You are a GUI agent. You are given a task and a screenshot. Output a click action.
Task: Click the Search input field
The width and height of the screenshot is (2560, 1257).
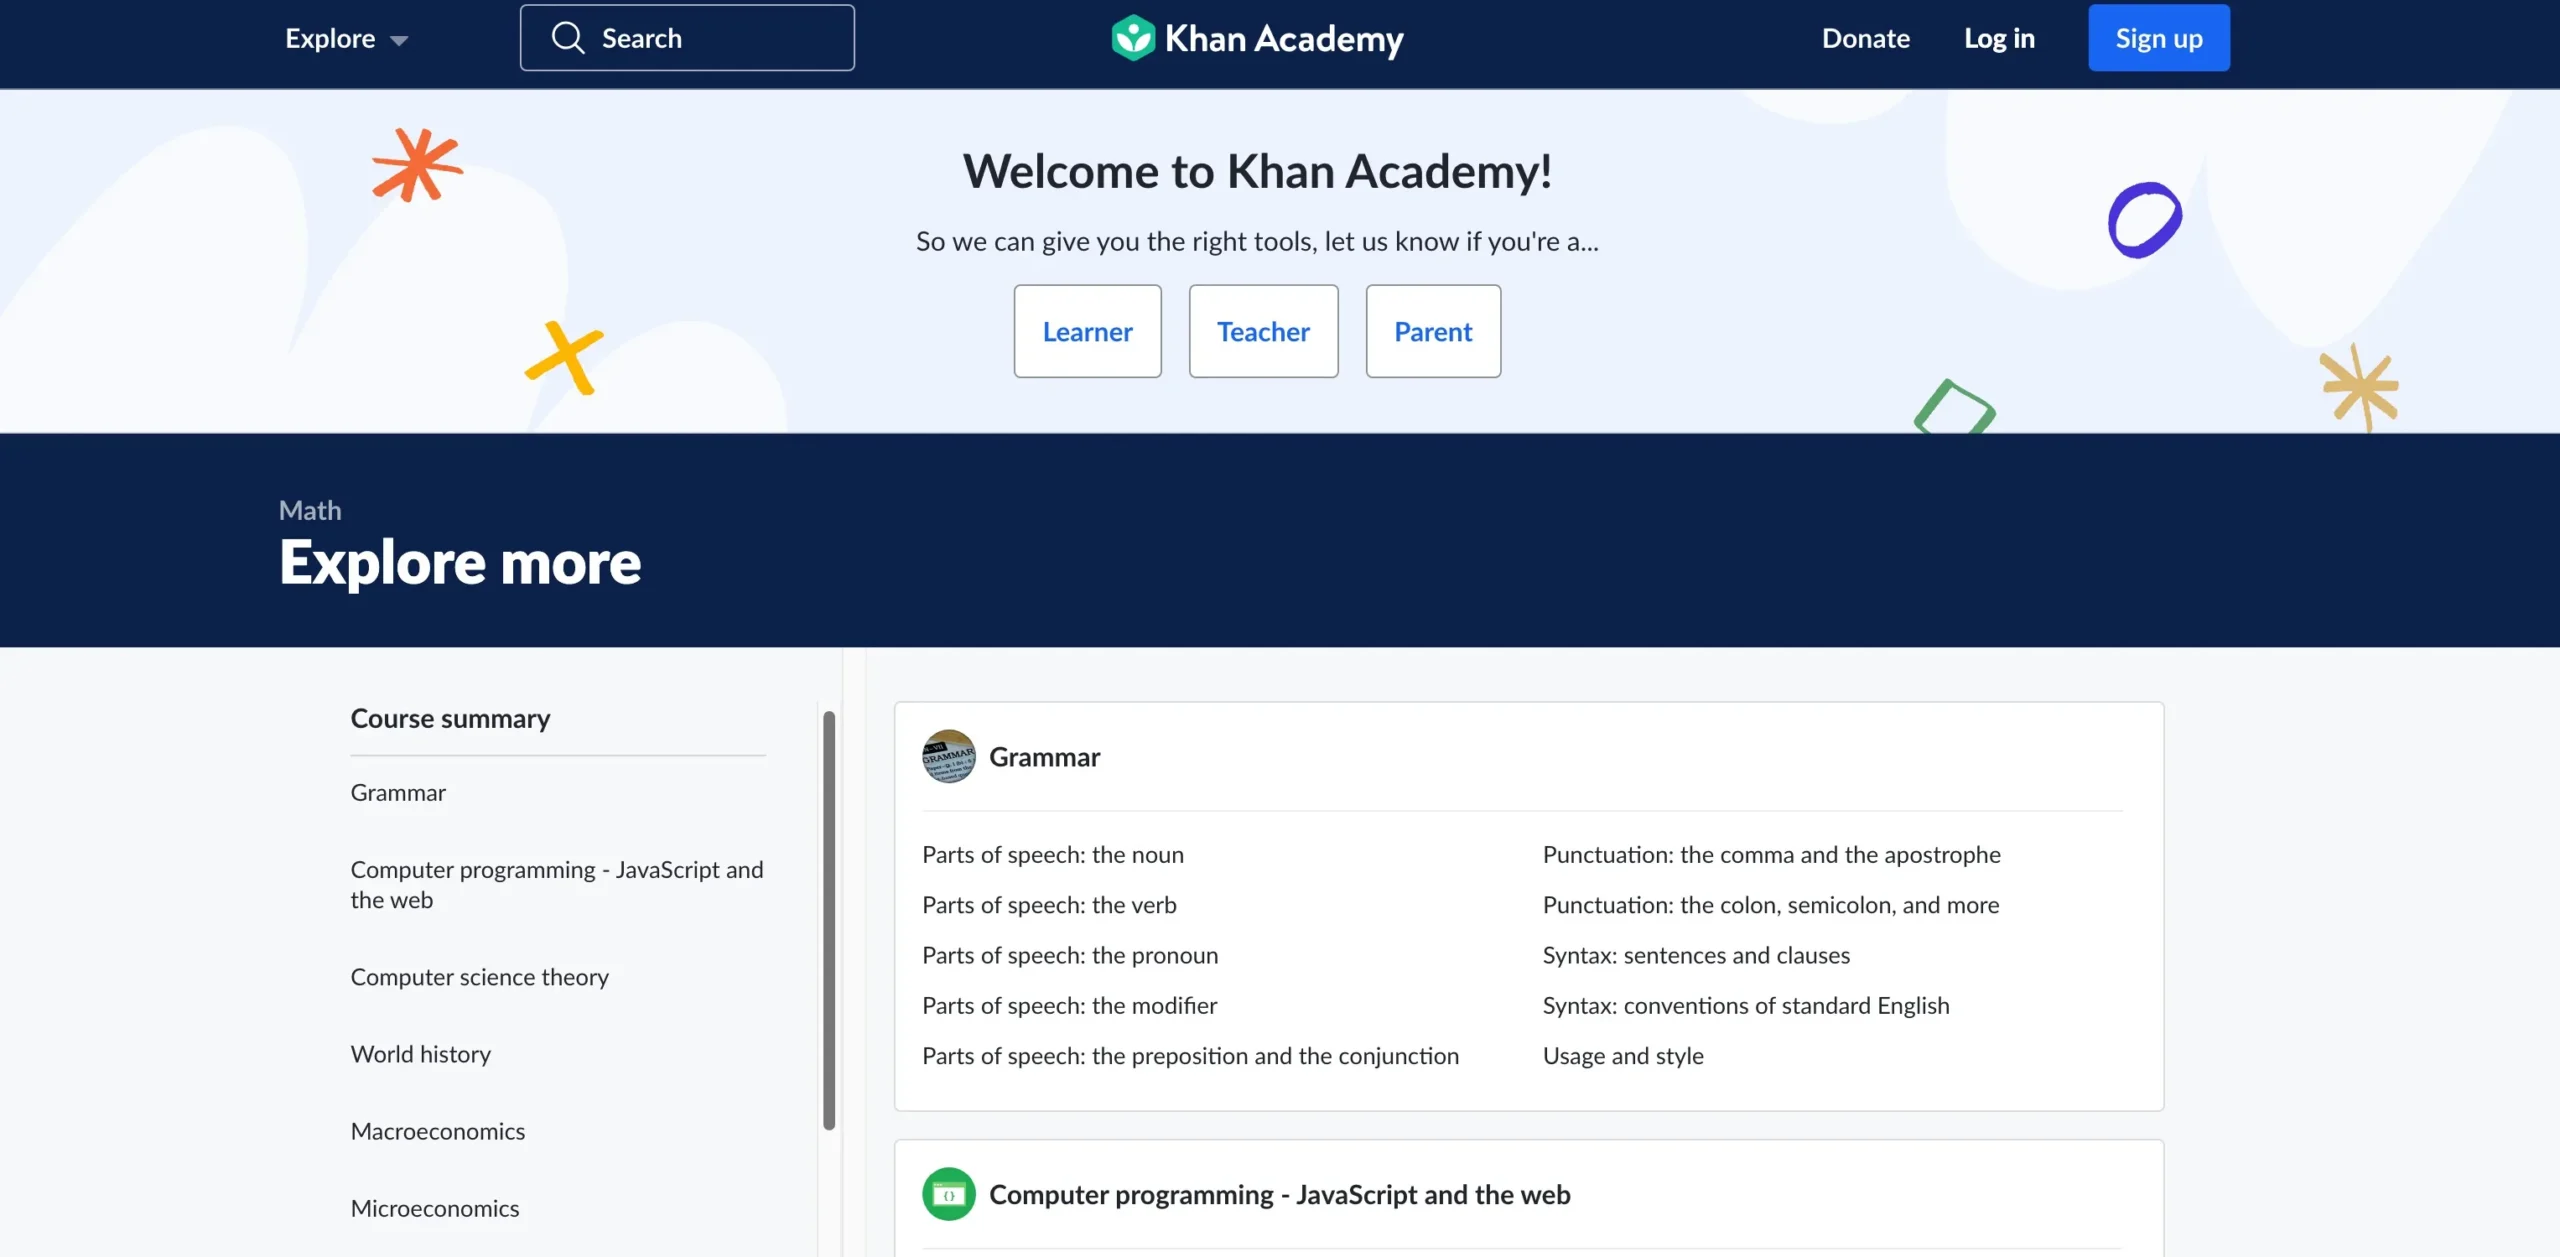687,36
